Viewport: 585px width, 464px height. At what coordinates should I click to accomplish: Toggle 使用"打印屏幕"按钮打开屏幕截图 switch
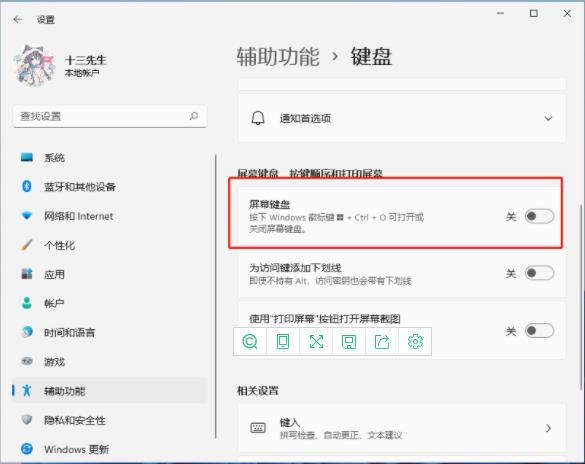click(x=539, y=331)
